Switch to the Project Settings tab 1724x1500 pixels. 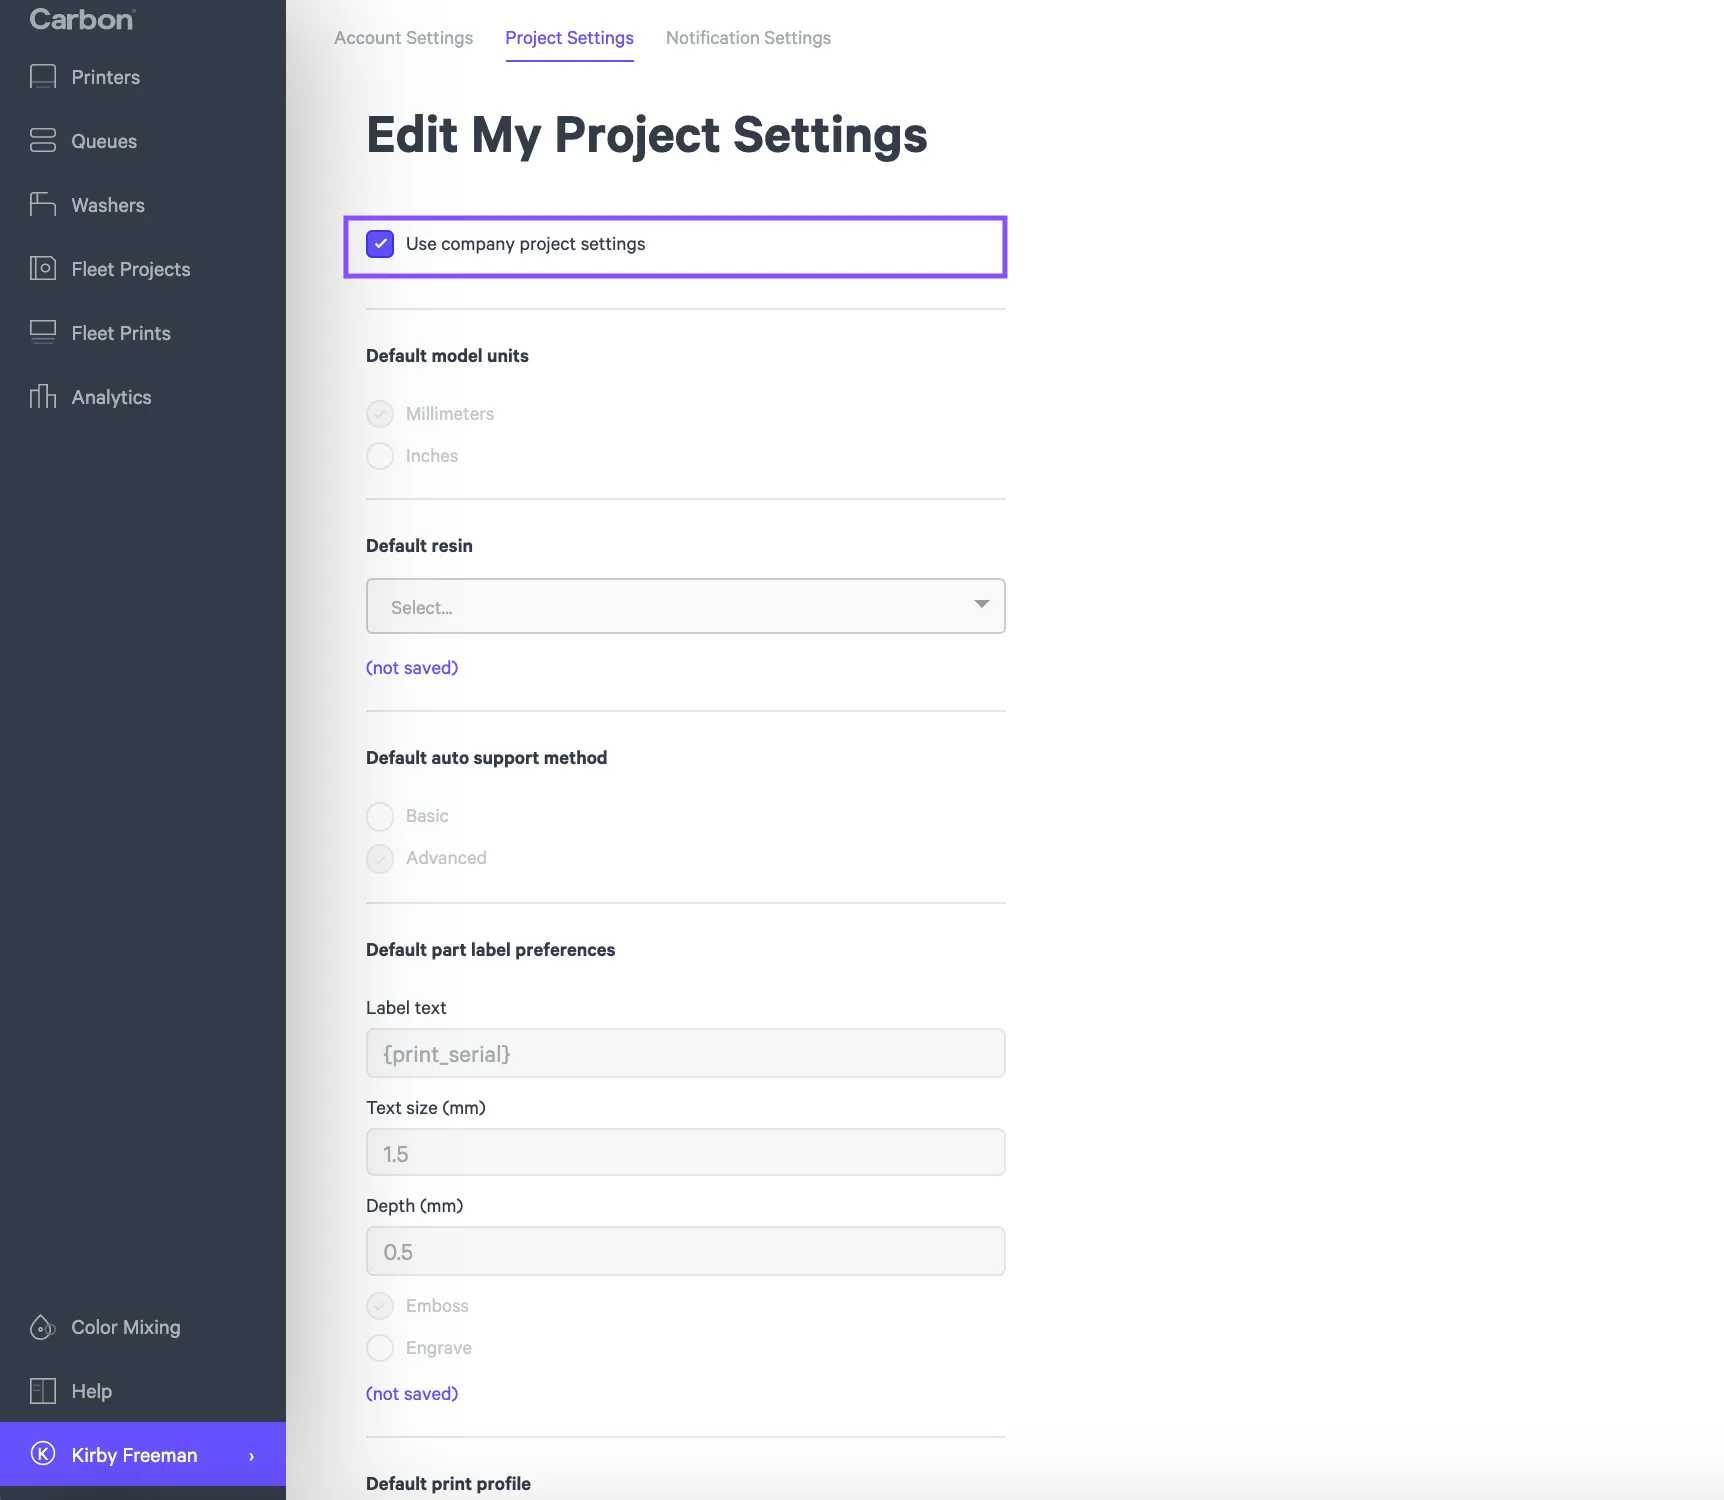570,38
